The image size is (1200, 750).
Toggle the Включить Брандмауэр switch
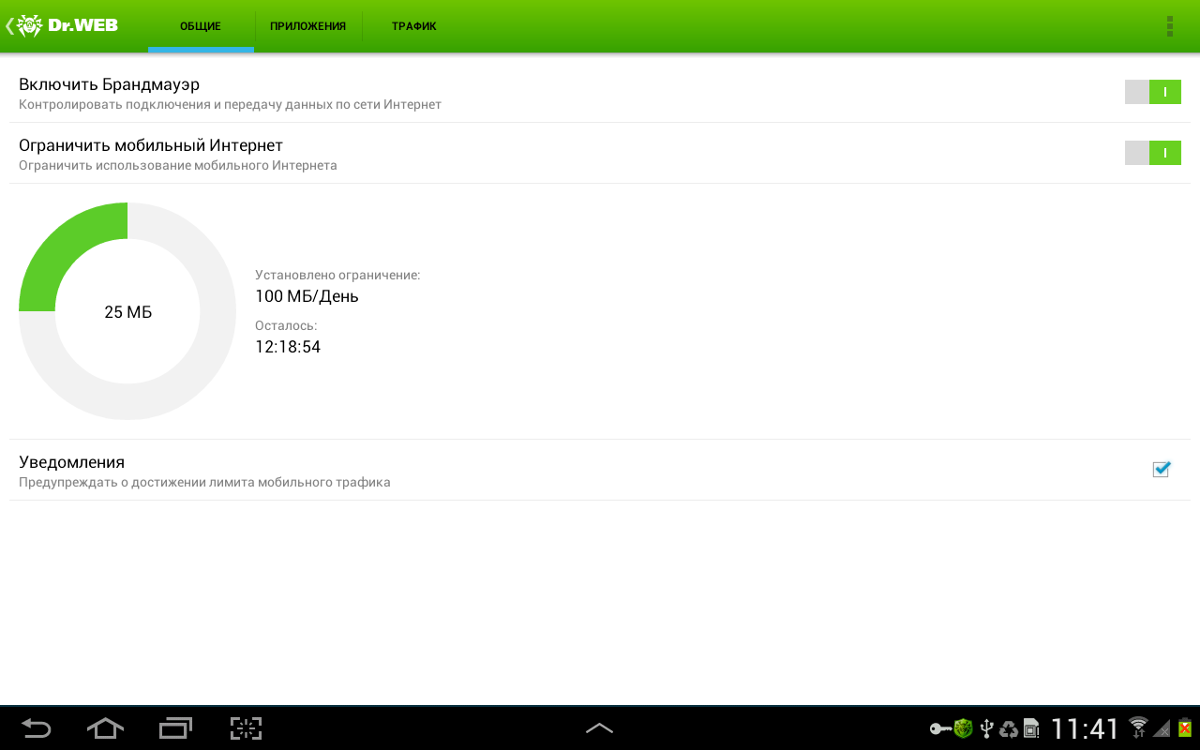point(1152,92)
